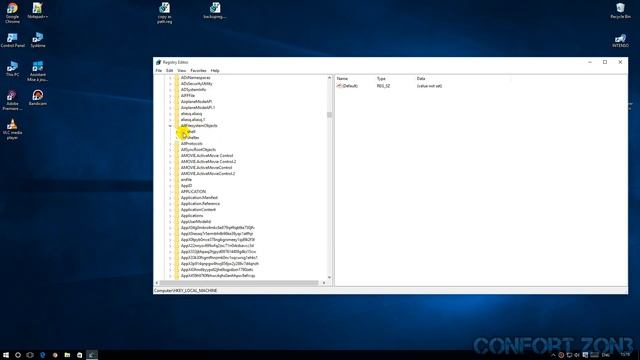
Task: Open the Favorites menu
Action: coord(198,71)
